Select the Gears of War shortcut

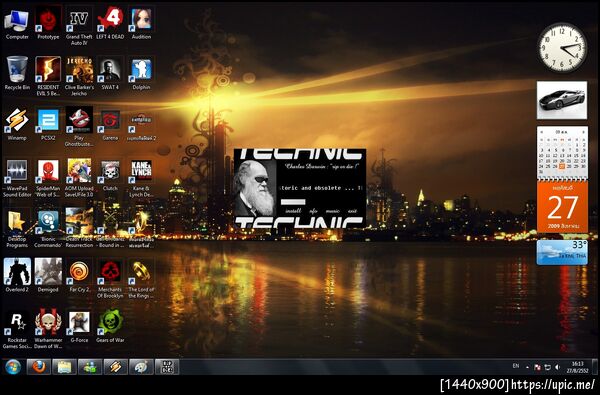110,326
